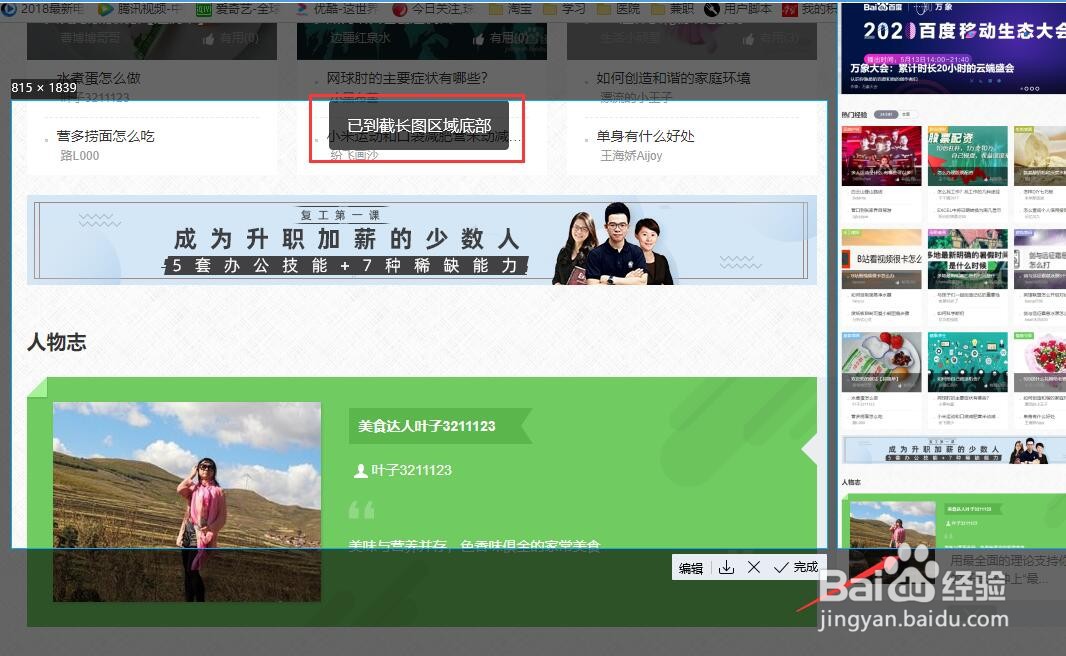Click the 美食达人叶子3211123 ribbon title
Viewport: 1066px width, 656px height.
[x=439, y=426]
